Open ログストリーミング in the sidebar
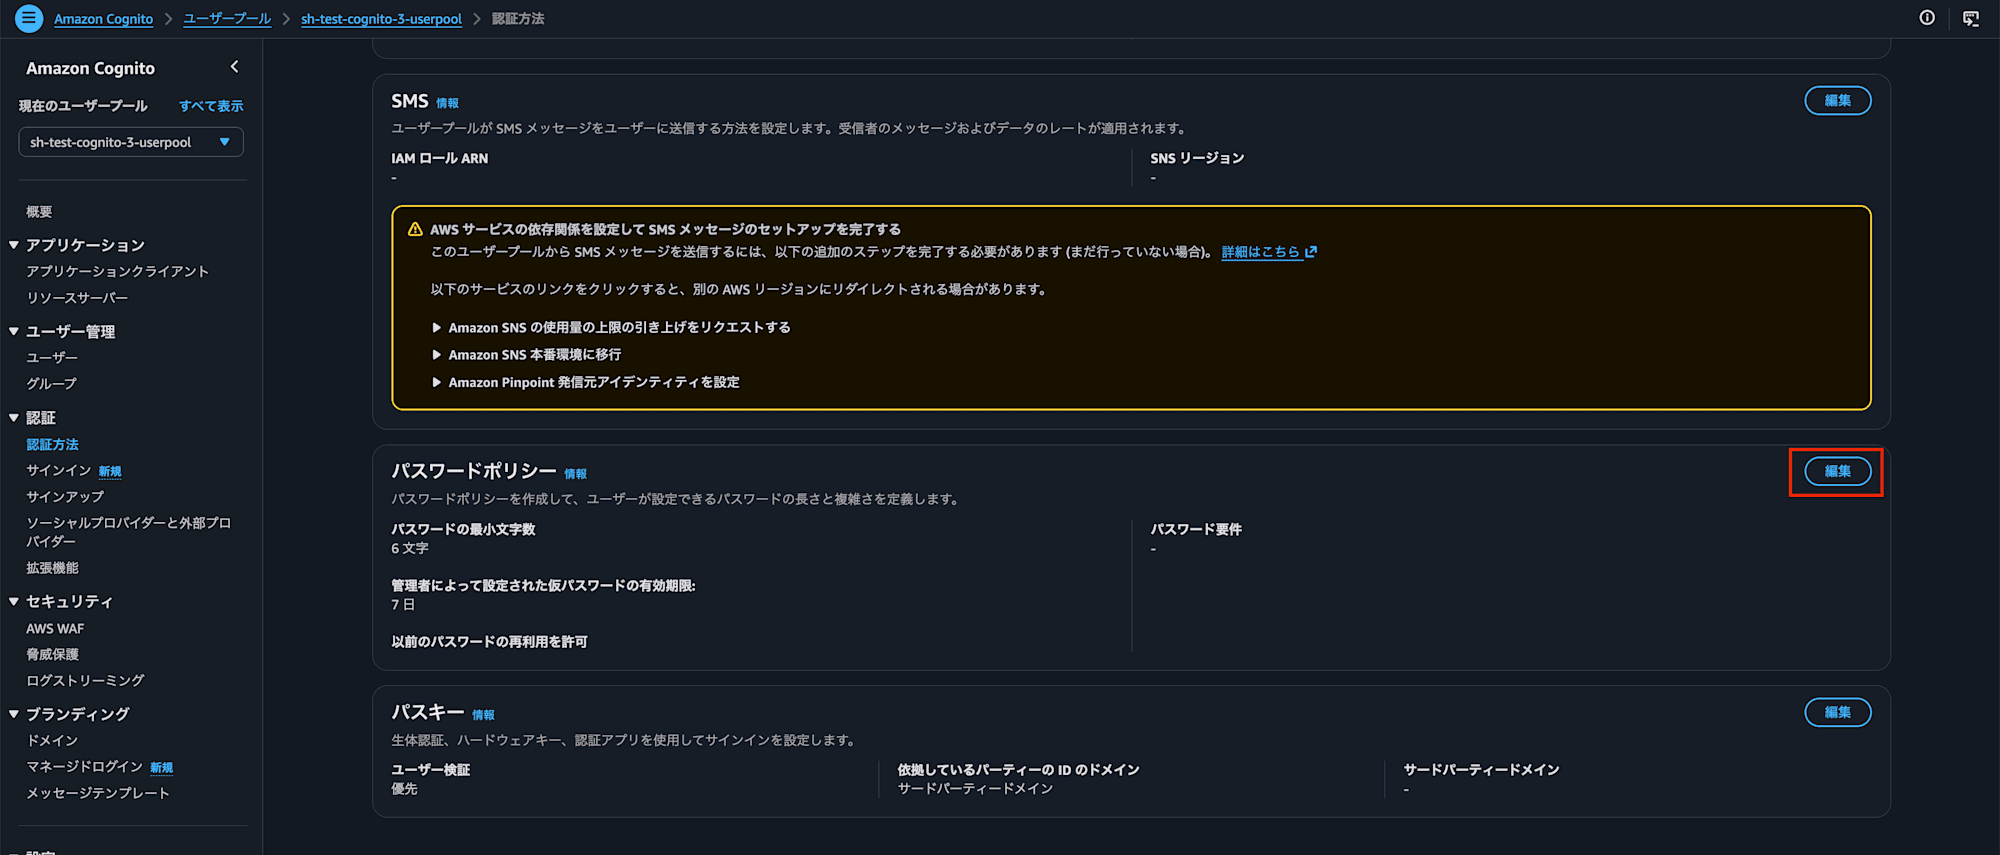This screenshot has height=855, width=2000. 85,680
